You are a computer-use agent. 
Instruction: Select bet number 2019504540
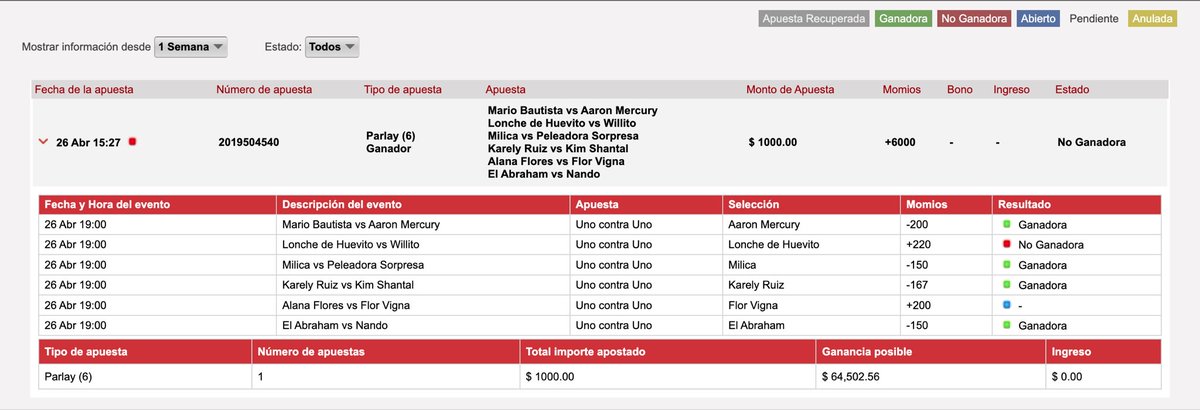click(249, 142)
